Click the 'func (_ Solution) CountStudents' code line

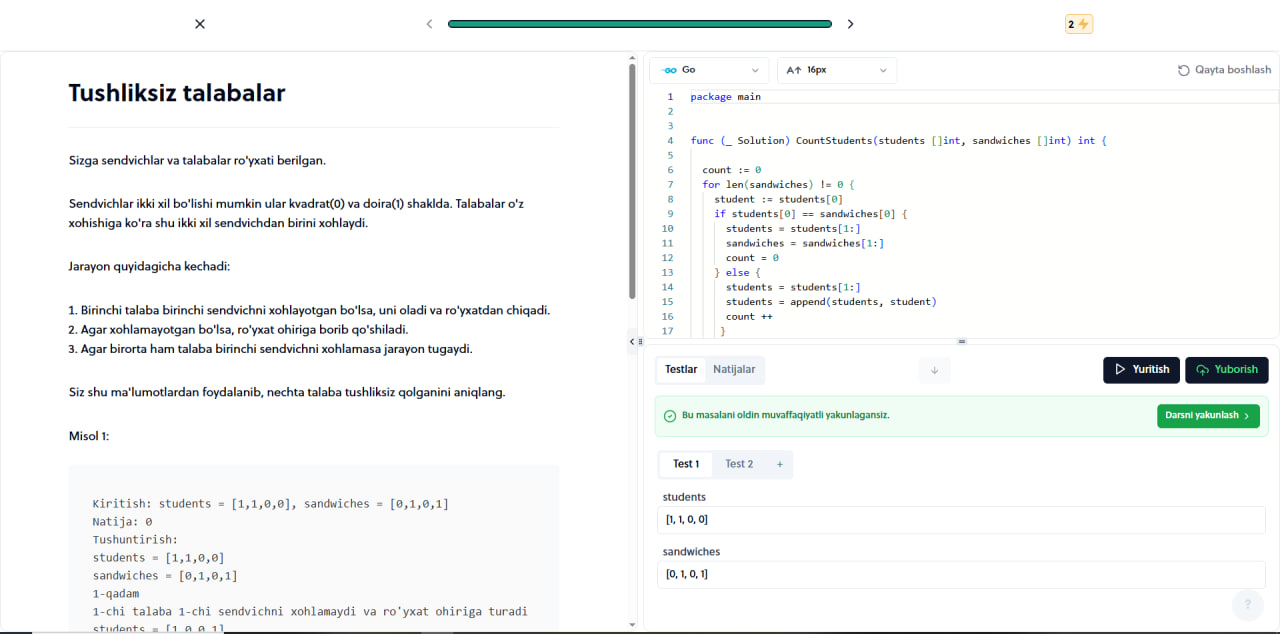click(898, 141)
